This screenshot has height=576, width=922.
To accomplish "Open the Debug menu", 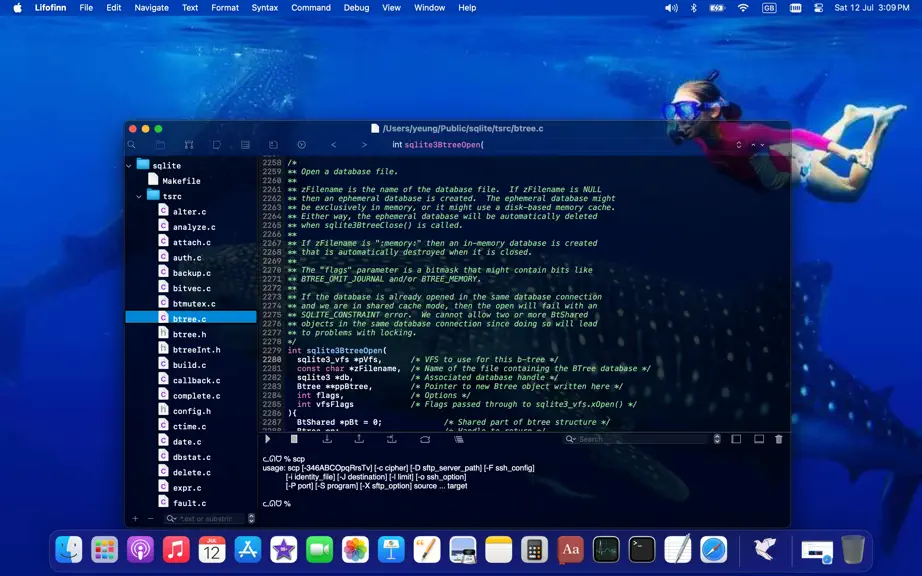I will click(x=356, y=8).
